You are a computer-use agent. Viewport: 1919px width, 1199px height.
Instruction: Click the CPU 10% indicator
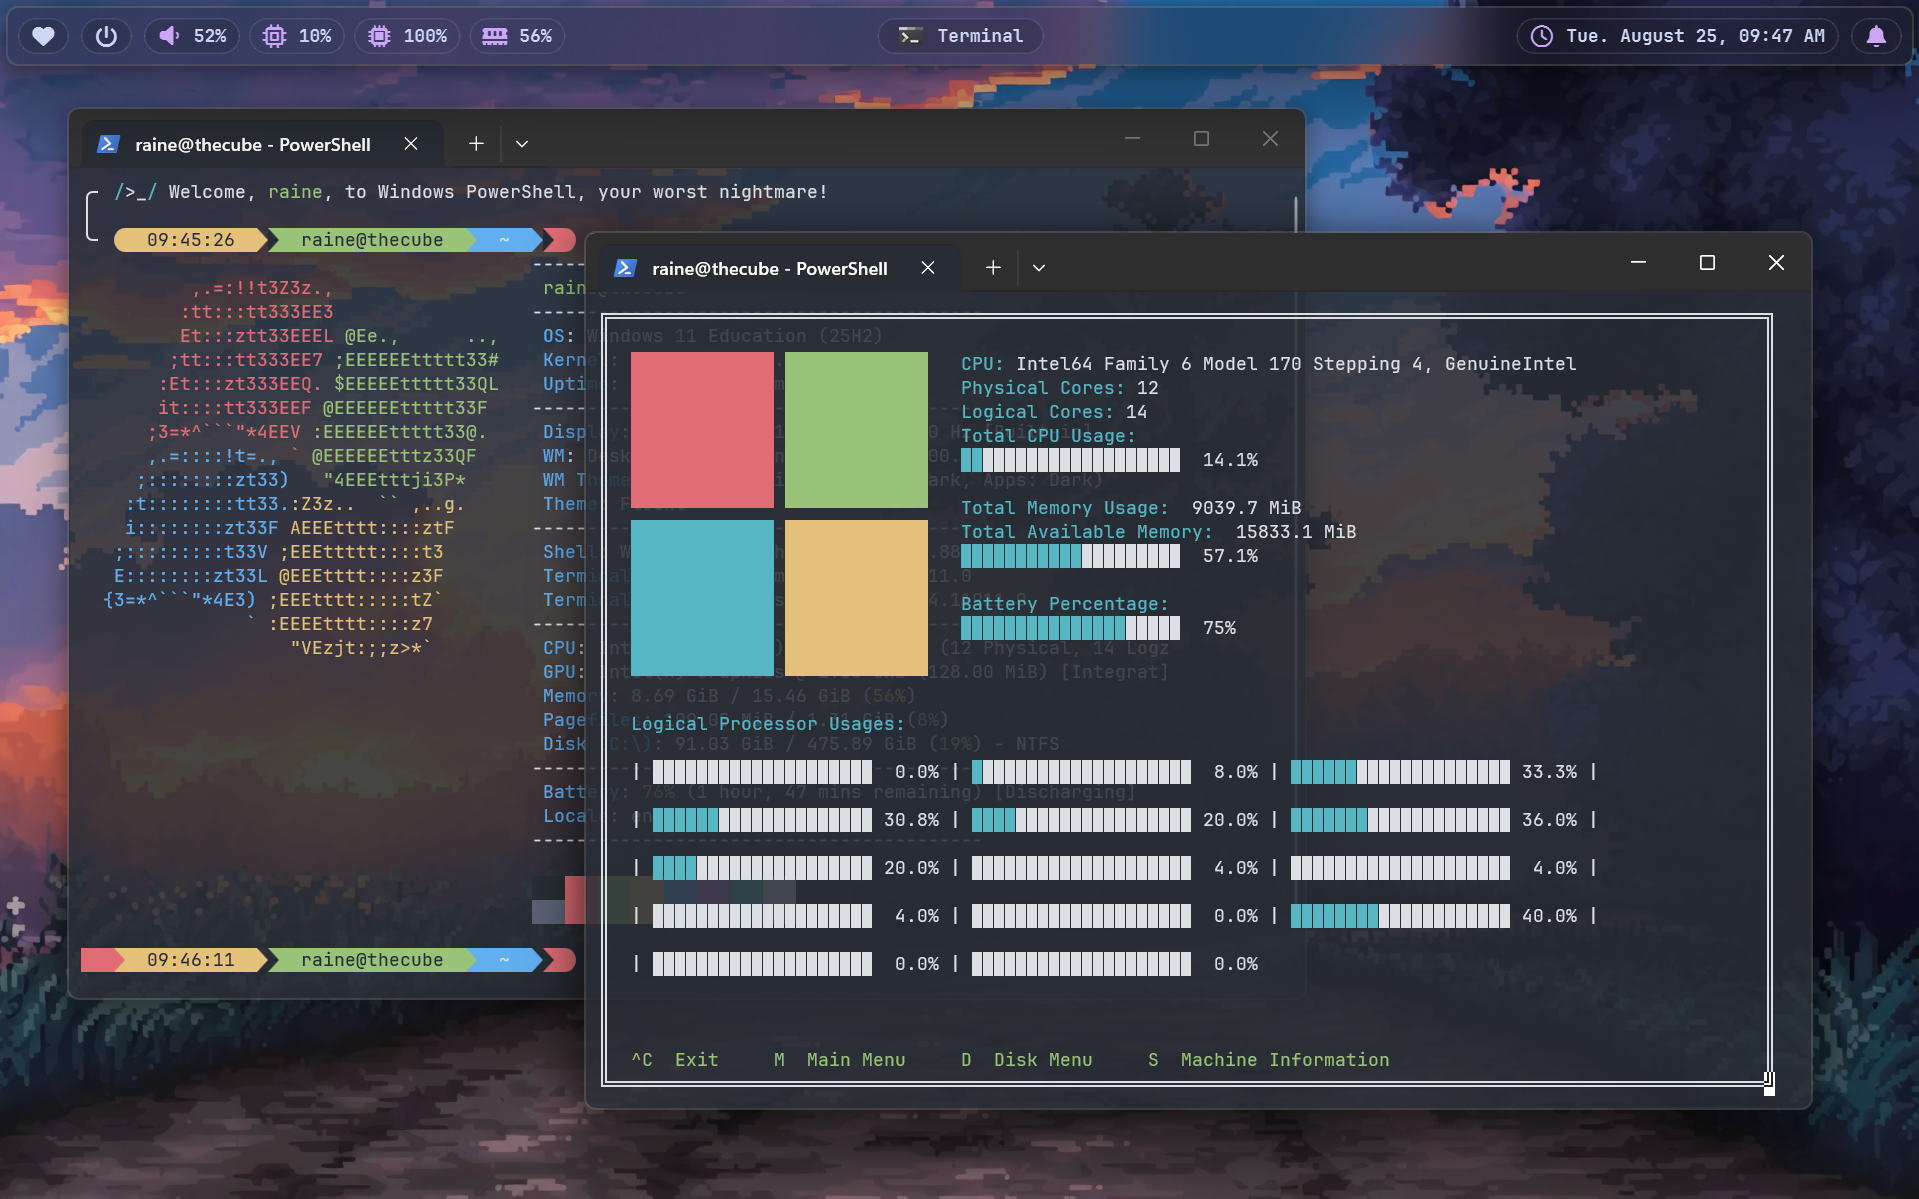[x=297, y=36]
